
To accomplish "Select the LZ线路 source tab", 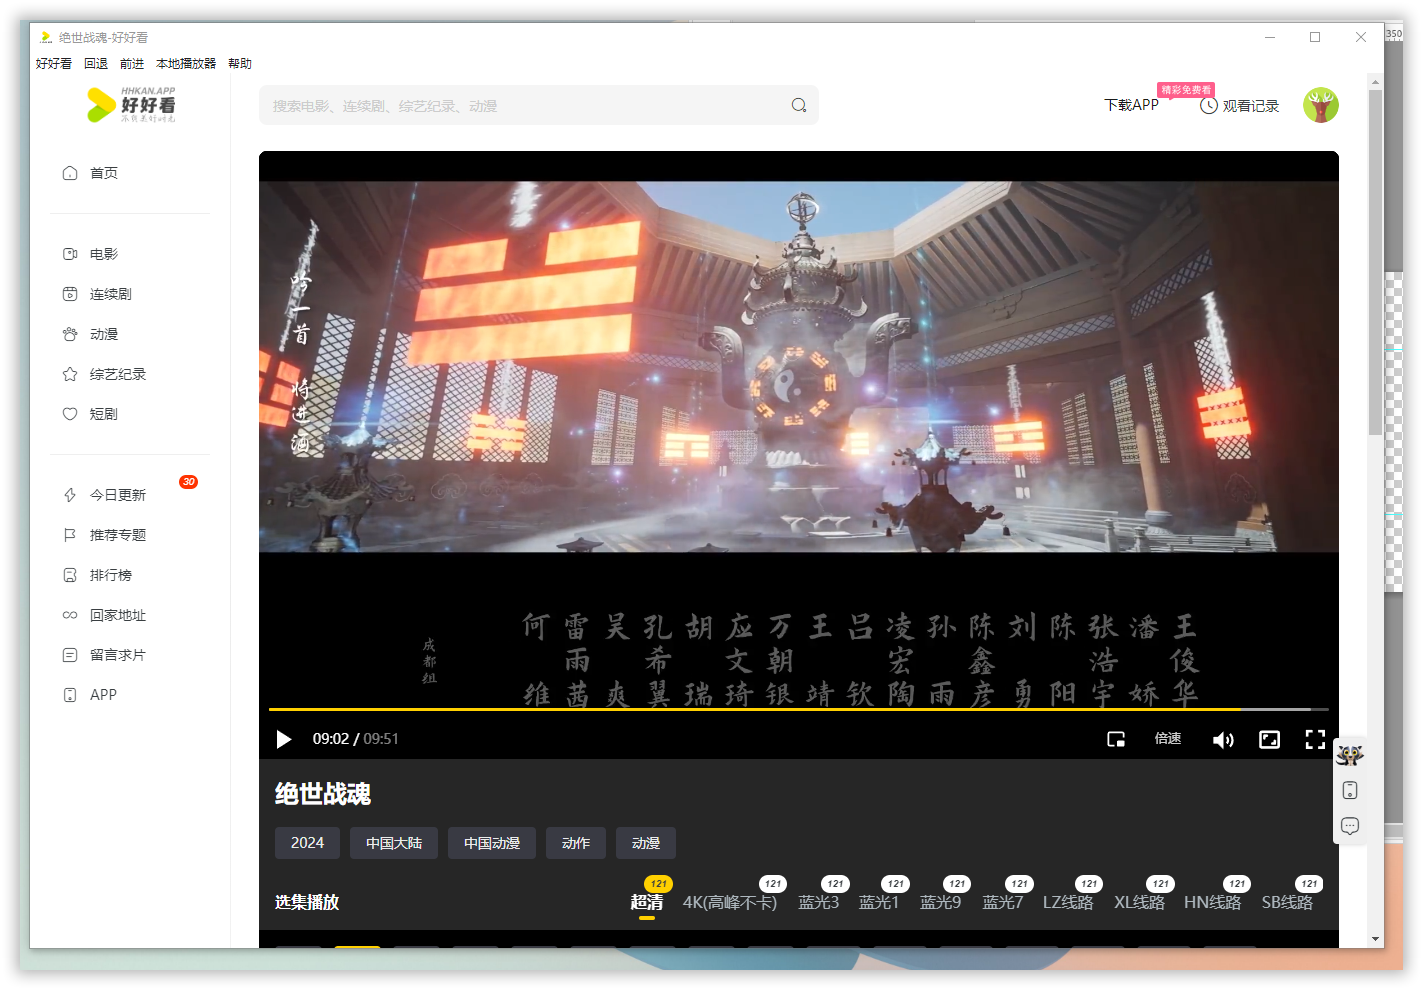I will click(1068, 902).
